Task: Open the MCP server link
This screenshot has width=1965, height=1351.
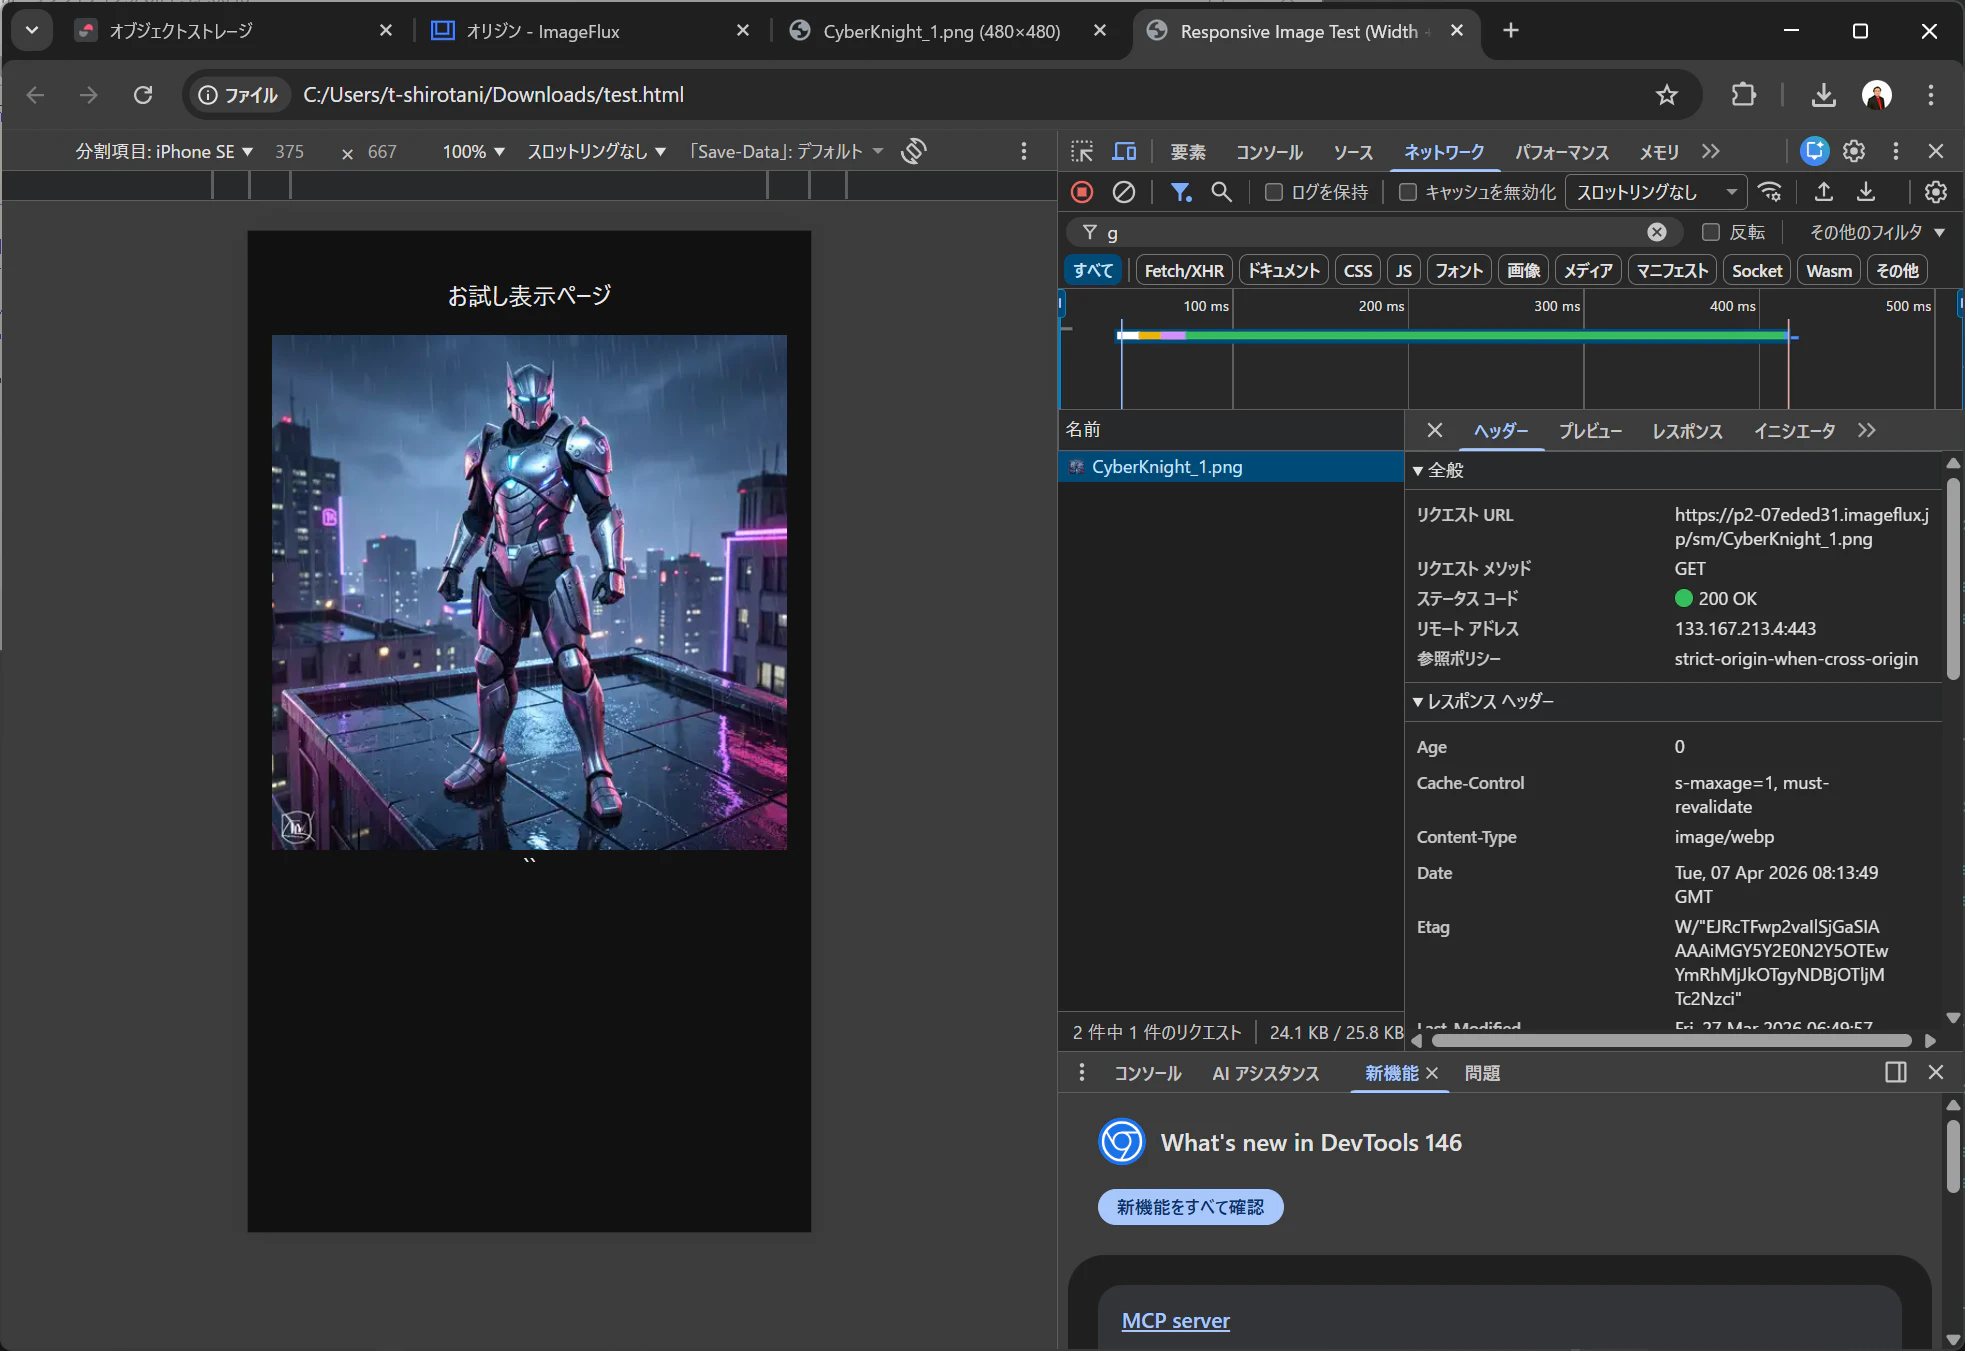Action: 1176,1321
